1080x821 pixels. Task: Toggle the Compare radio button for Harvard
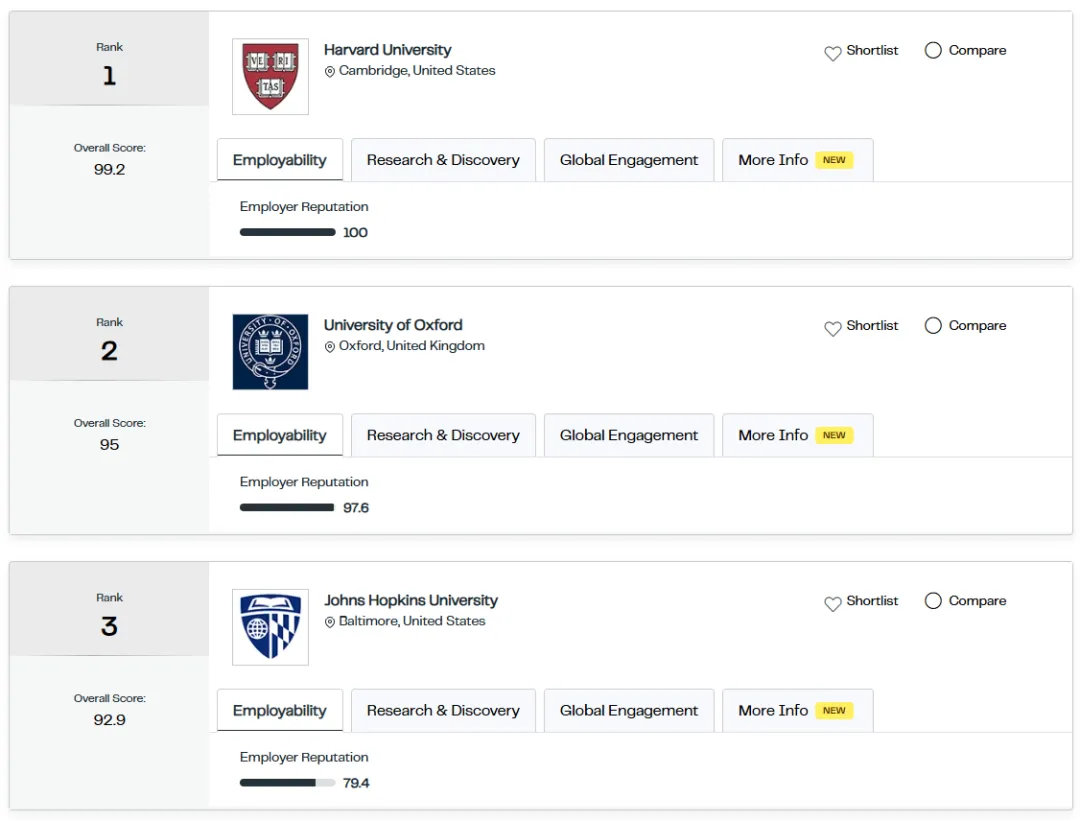933,50
